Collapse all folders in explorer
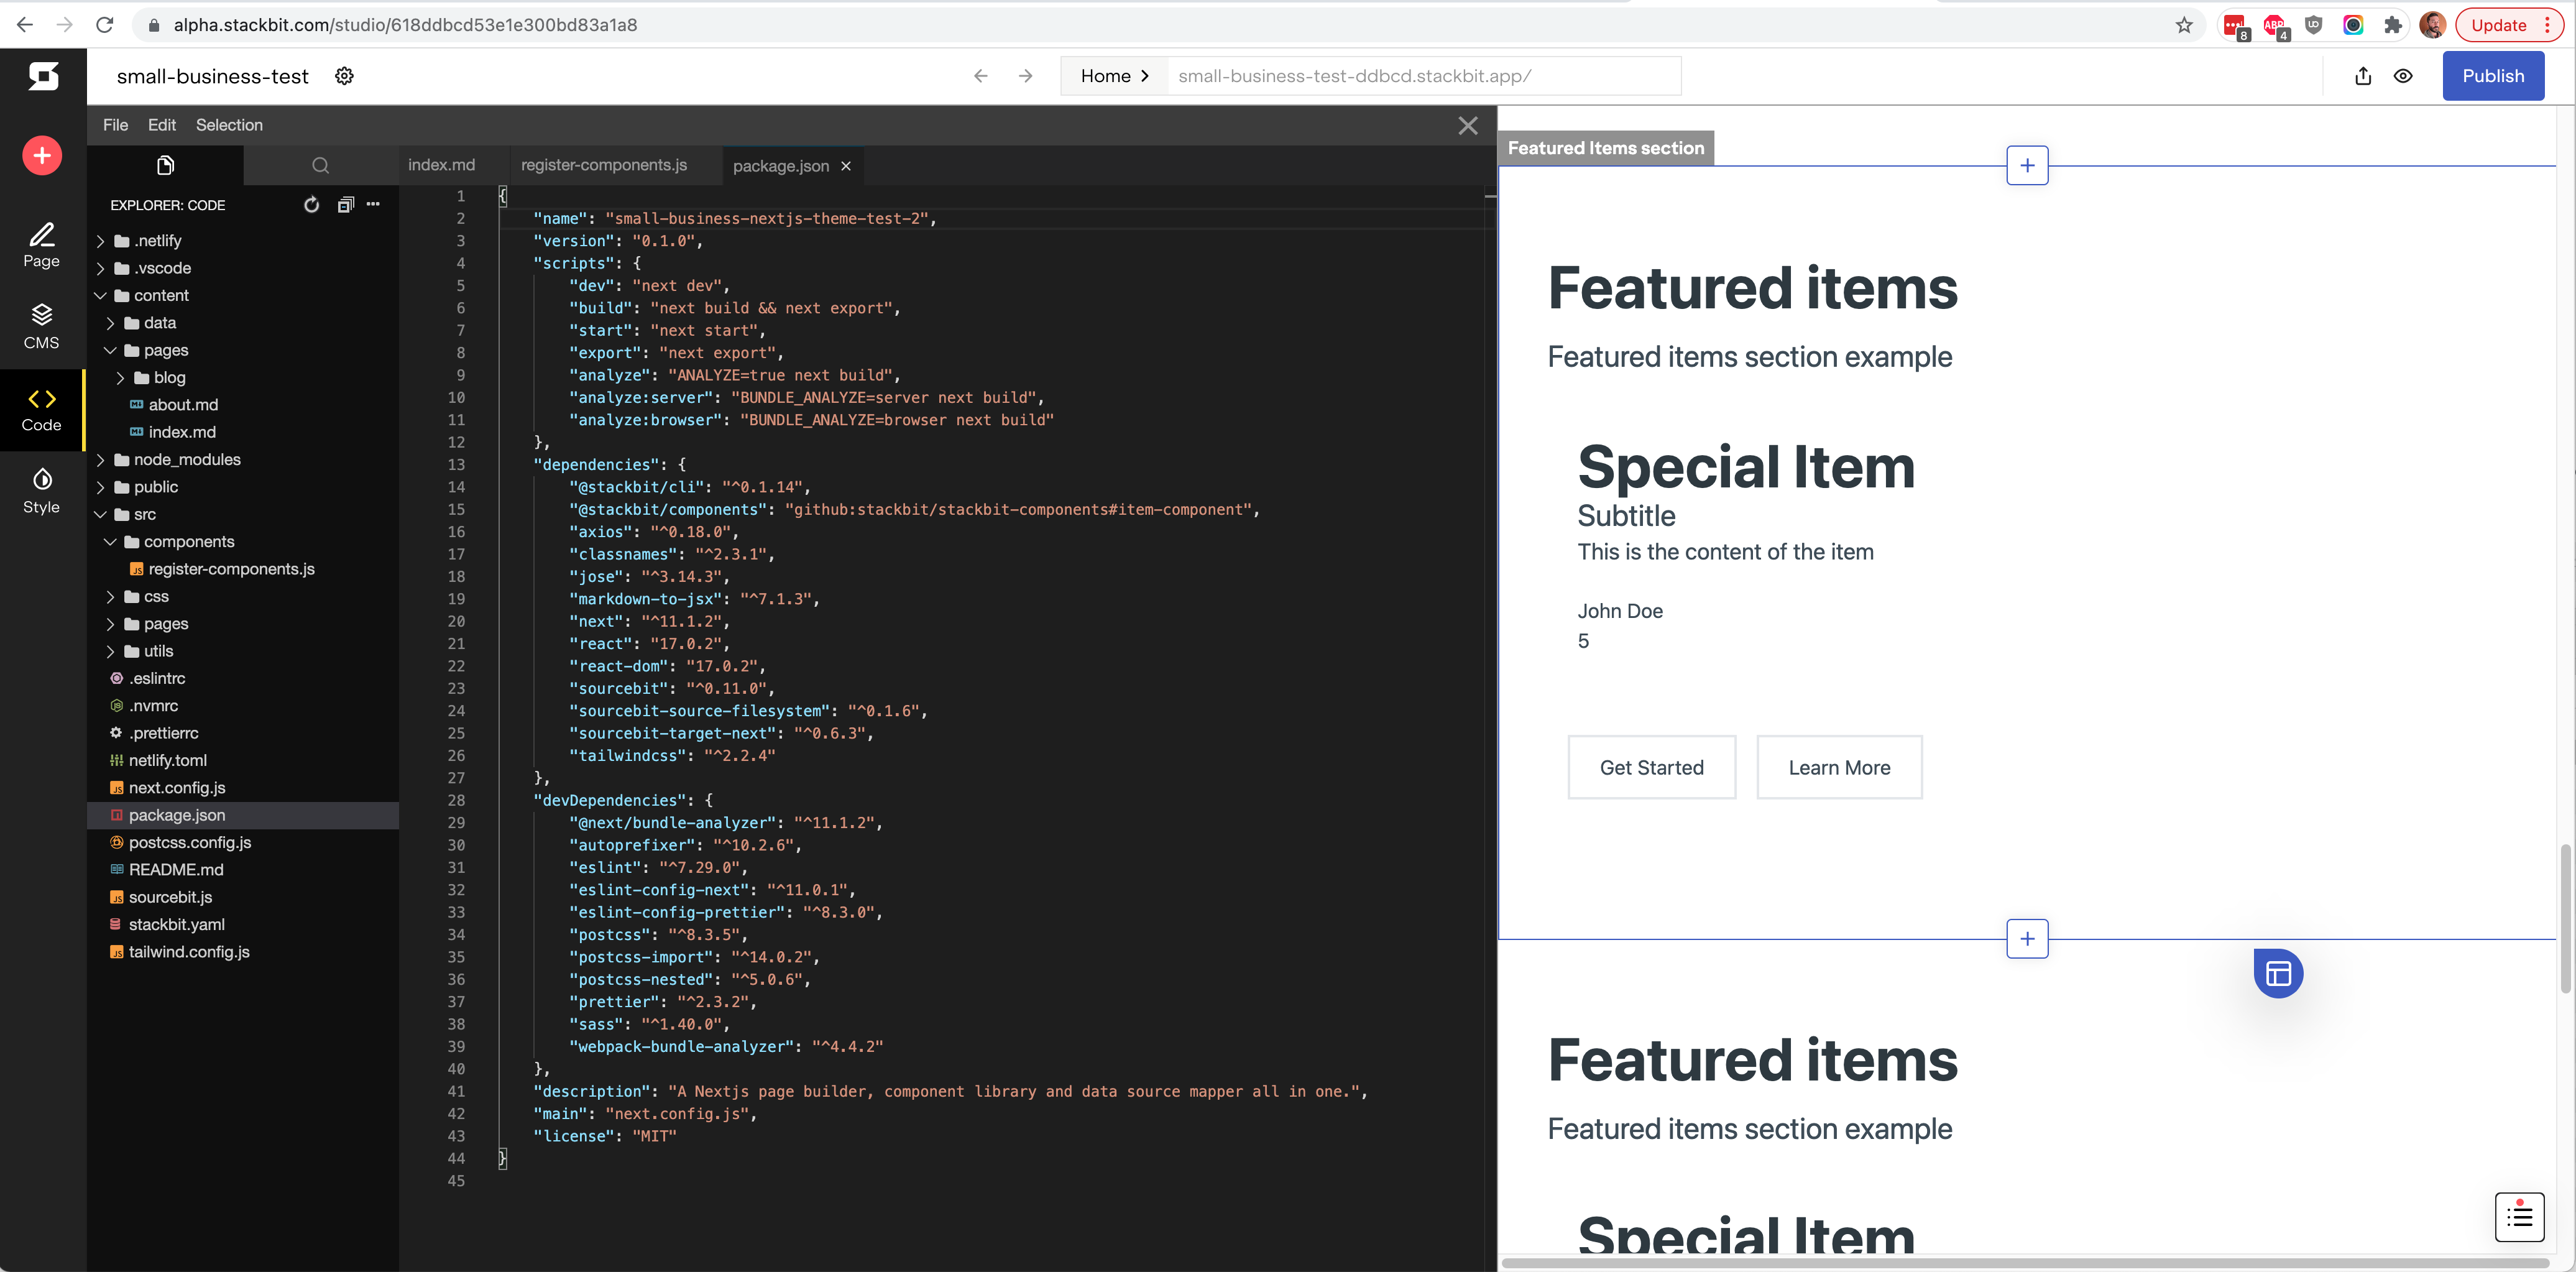The image size is (2576, 1272). (345, 204)
